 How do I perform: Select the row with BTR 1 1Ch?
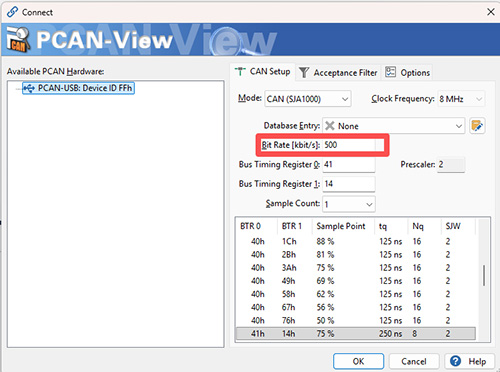tap(356, 241)
